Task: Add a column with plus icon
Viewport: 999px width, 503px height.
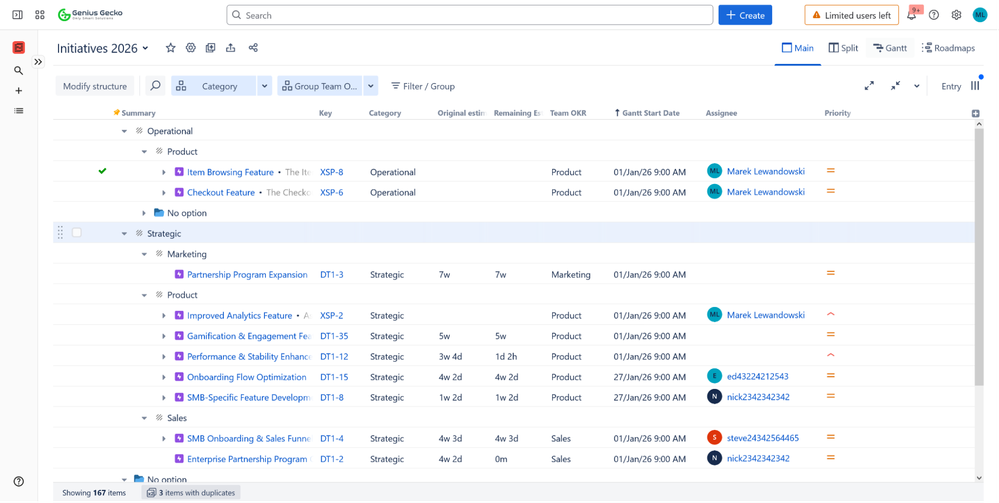Action: (x=975, y=113)
